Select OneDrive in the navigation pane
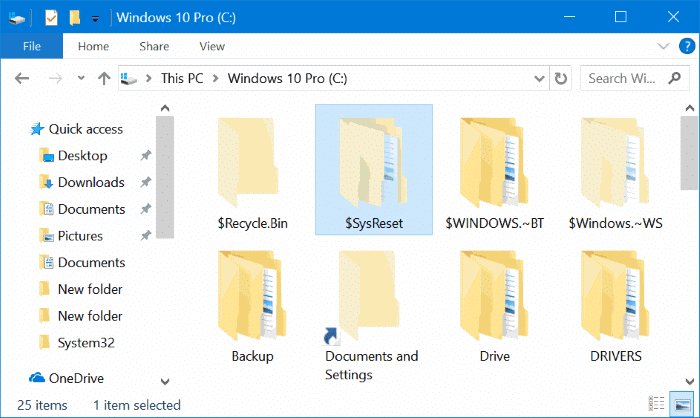This screenshot has width=700, height=418. [x=67, y=378]
